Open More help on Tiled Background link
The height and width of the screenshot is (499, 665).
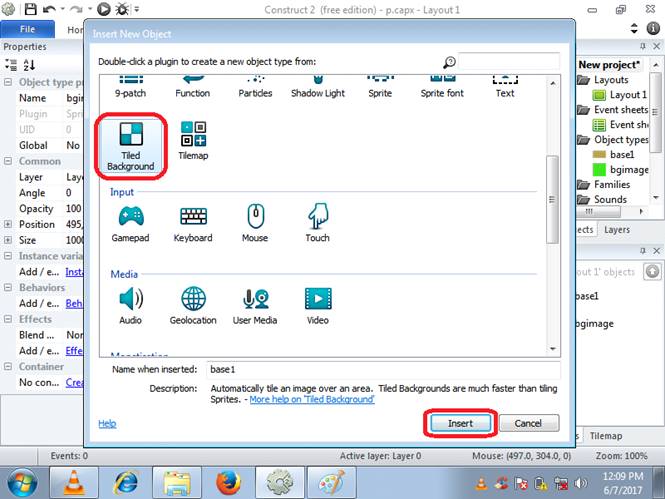click(x=312, y=399)
